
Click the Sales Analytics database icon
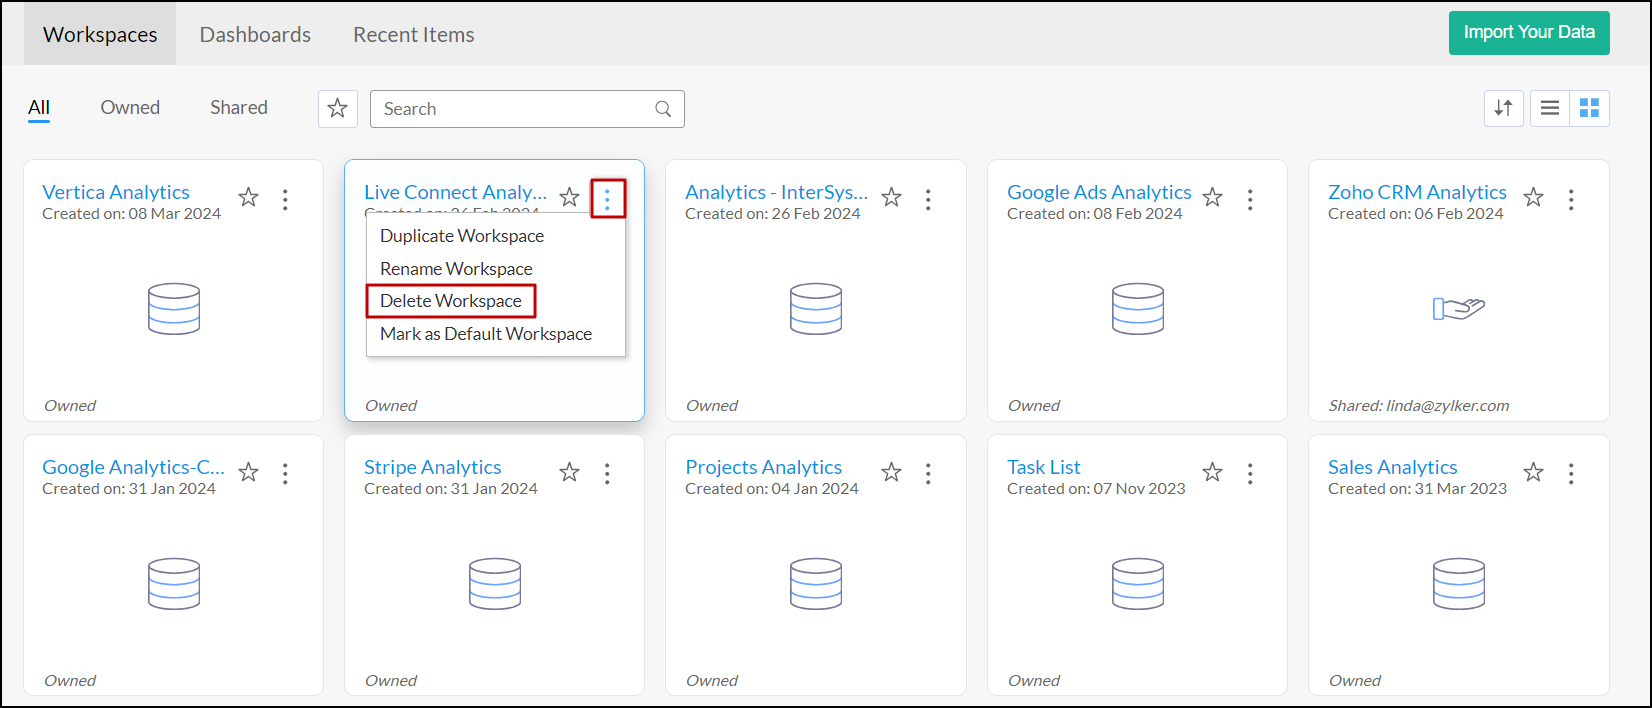(x=1458, y=583)
